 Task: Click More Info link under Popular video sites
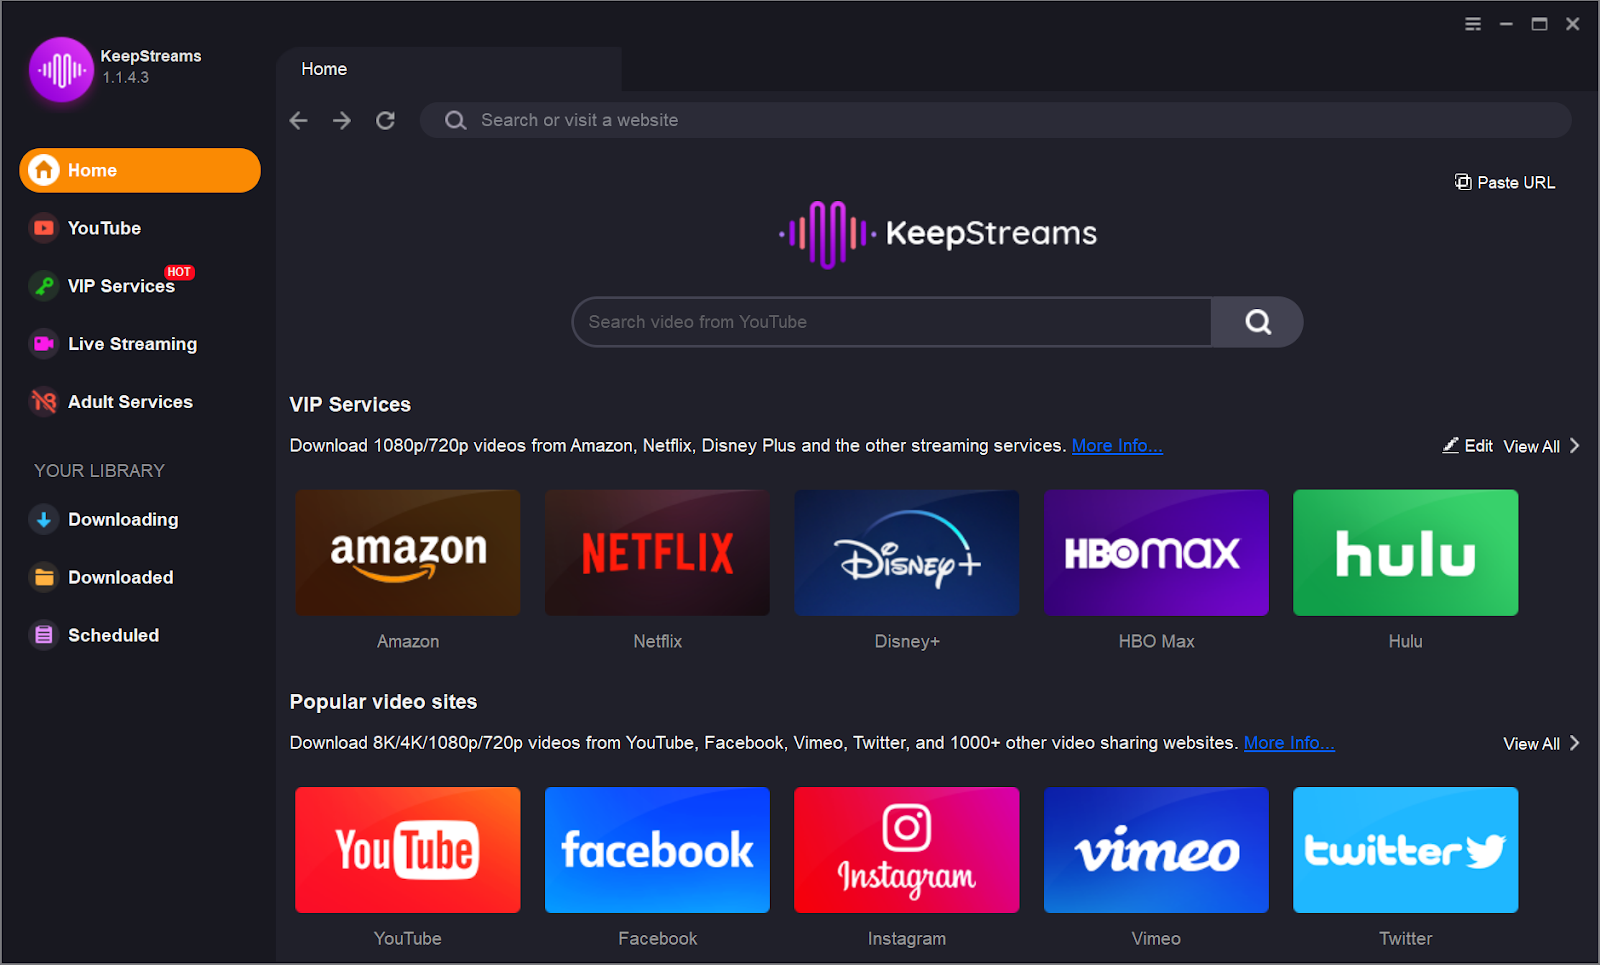1289,743
